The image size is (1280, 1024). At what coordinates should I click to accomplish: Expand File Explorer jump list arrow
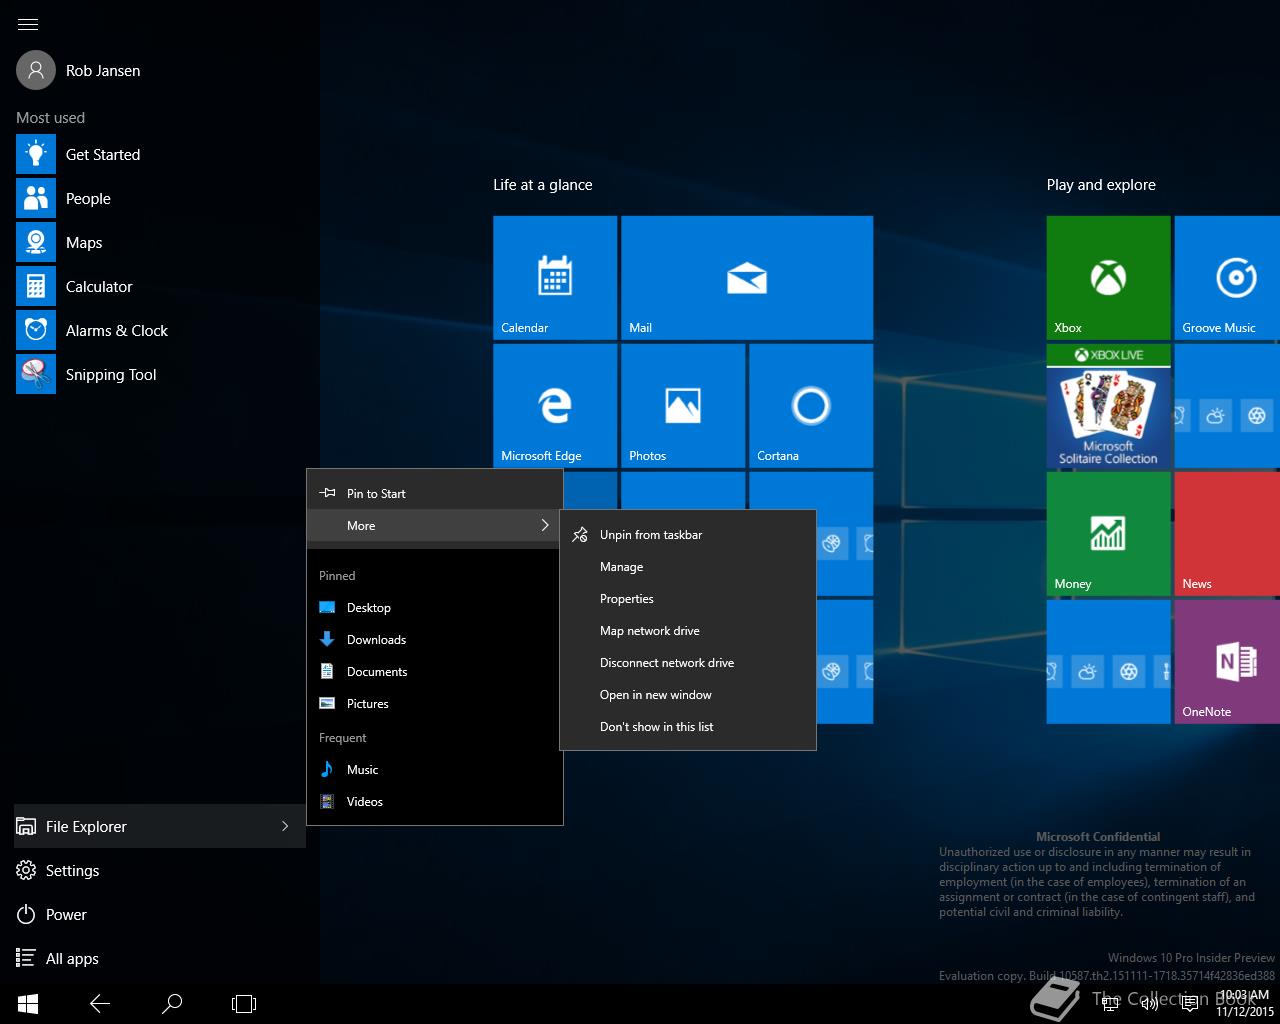tap(285, 826)
